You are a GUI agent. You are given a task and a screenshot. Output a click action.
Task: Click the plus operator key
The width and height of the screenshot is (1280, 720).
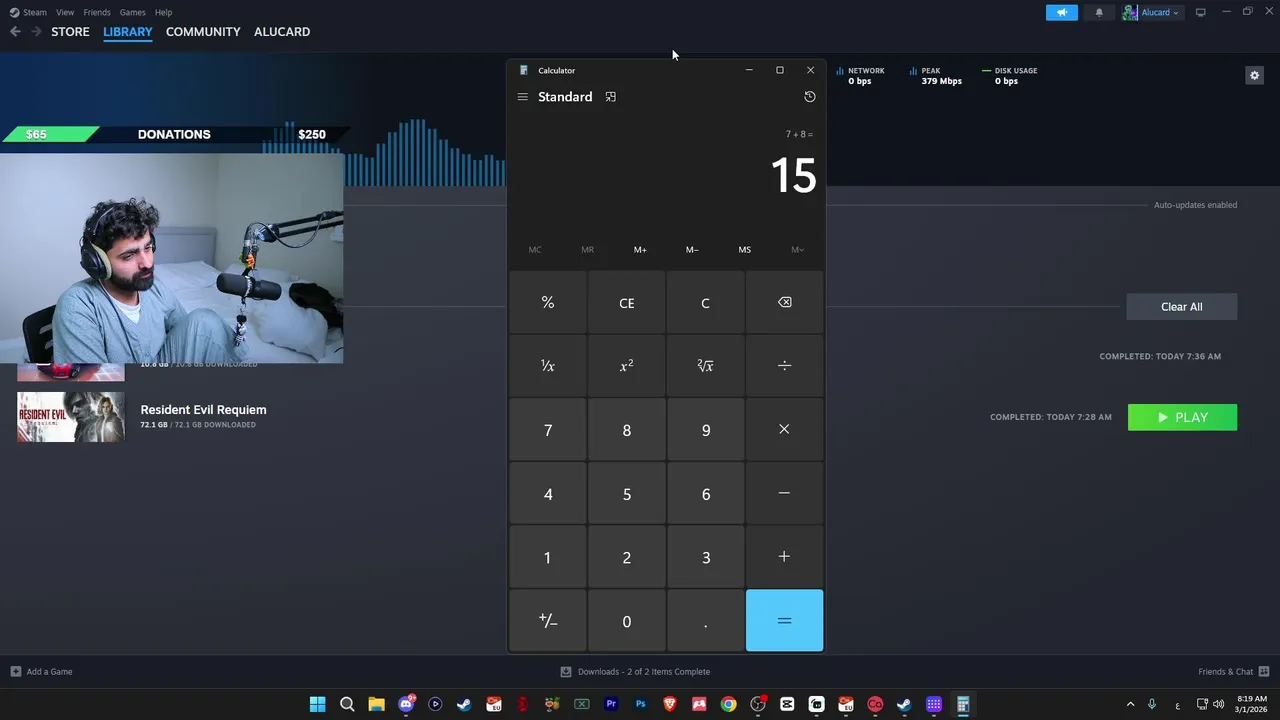pyautogui.click(x=785, y=557)
